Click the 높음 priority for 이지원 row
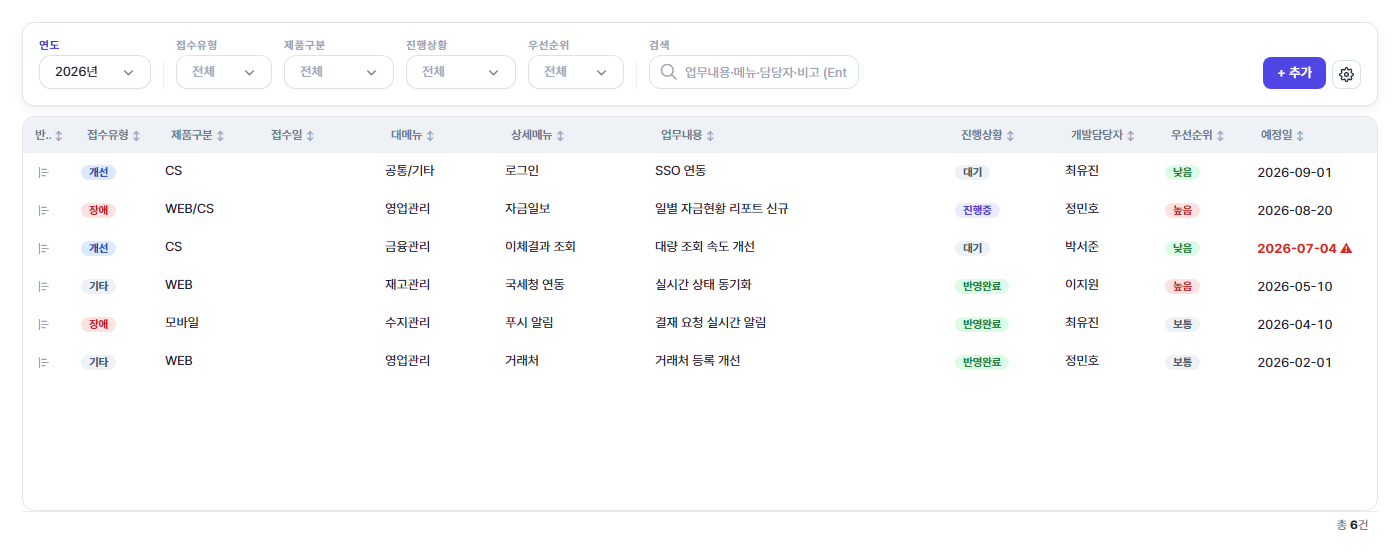Viewport: 1400px width, 560px height. pos(1182,286)
